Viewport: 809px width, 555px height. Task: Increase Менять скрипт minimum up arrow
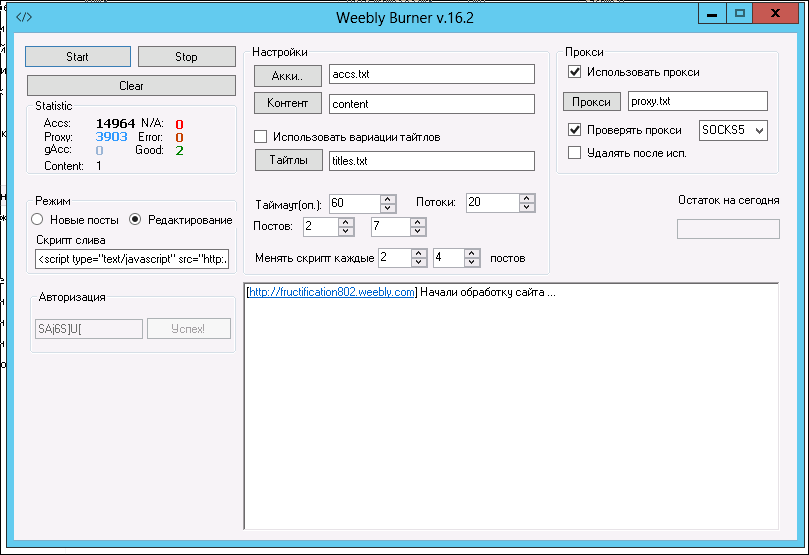tap(419, 253)
